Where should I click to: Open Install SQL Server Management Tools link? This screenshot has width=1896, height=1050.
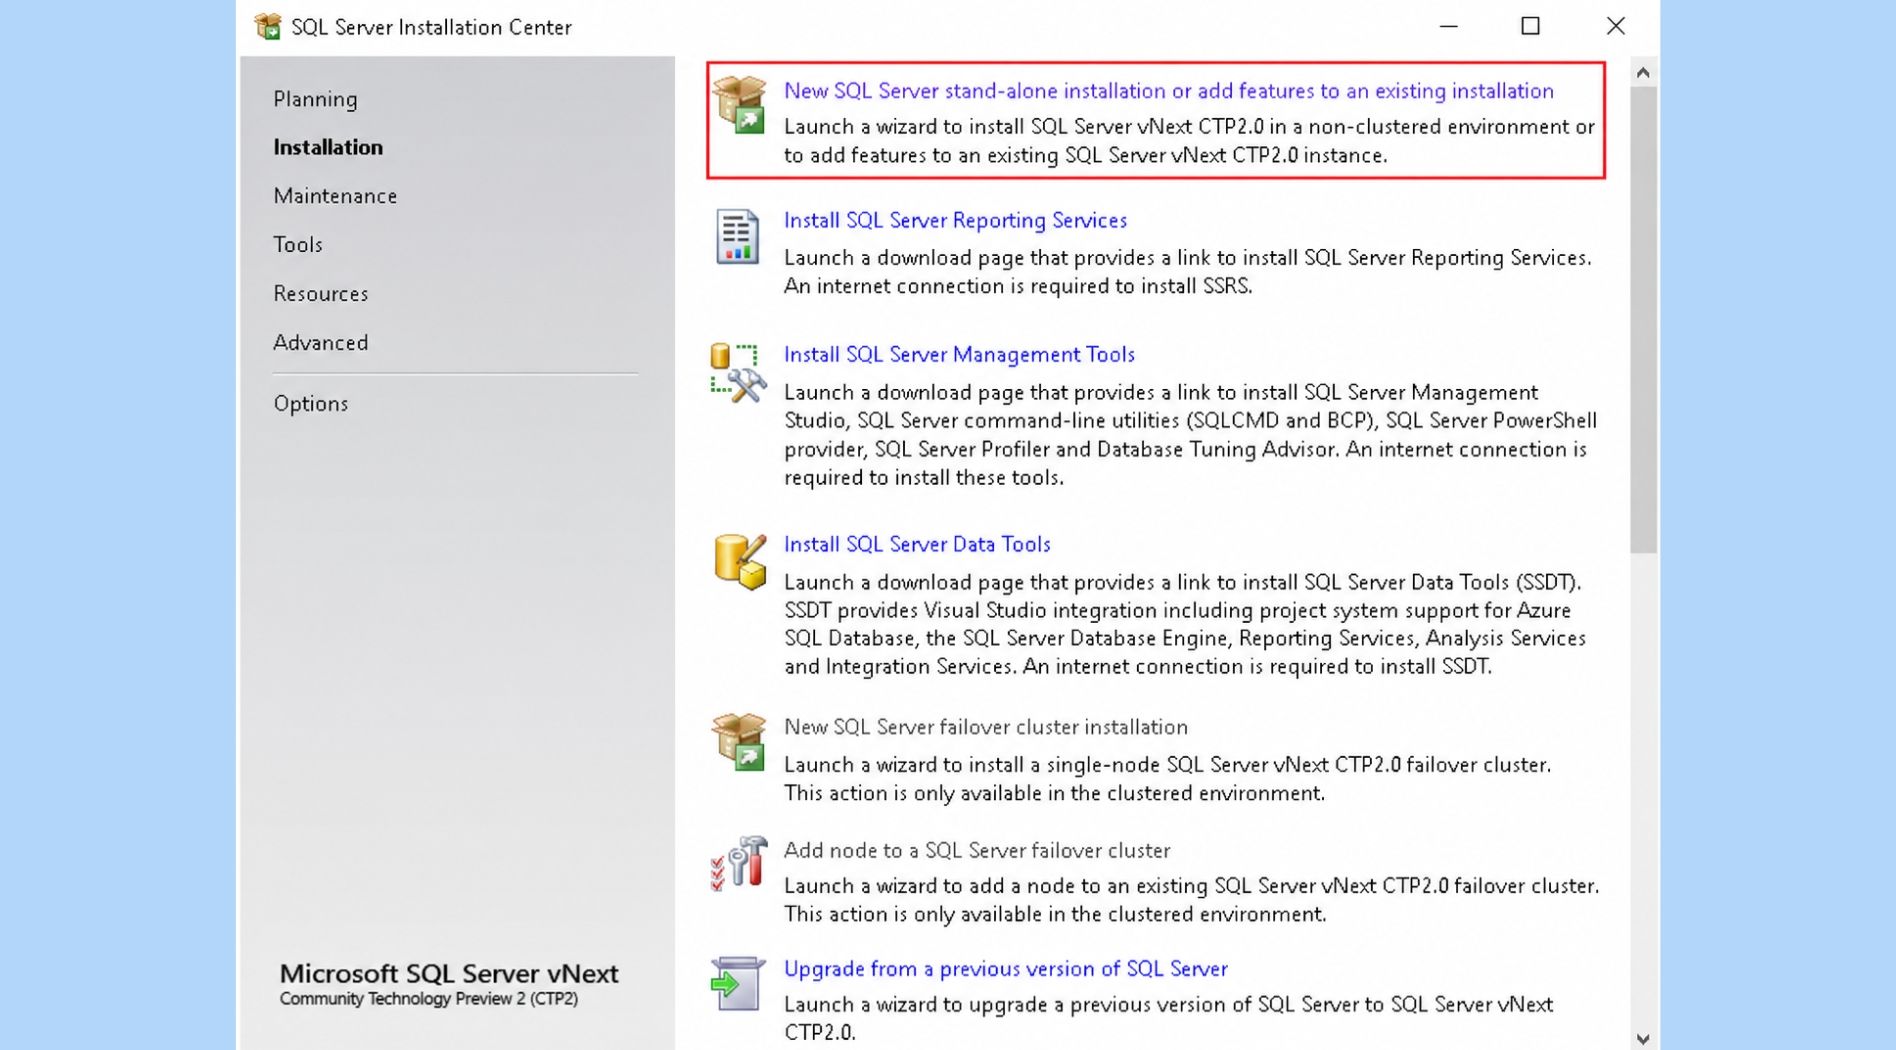pyautogui.click(x=959, y=355)
